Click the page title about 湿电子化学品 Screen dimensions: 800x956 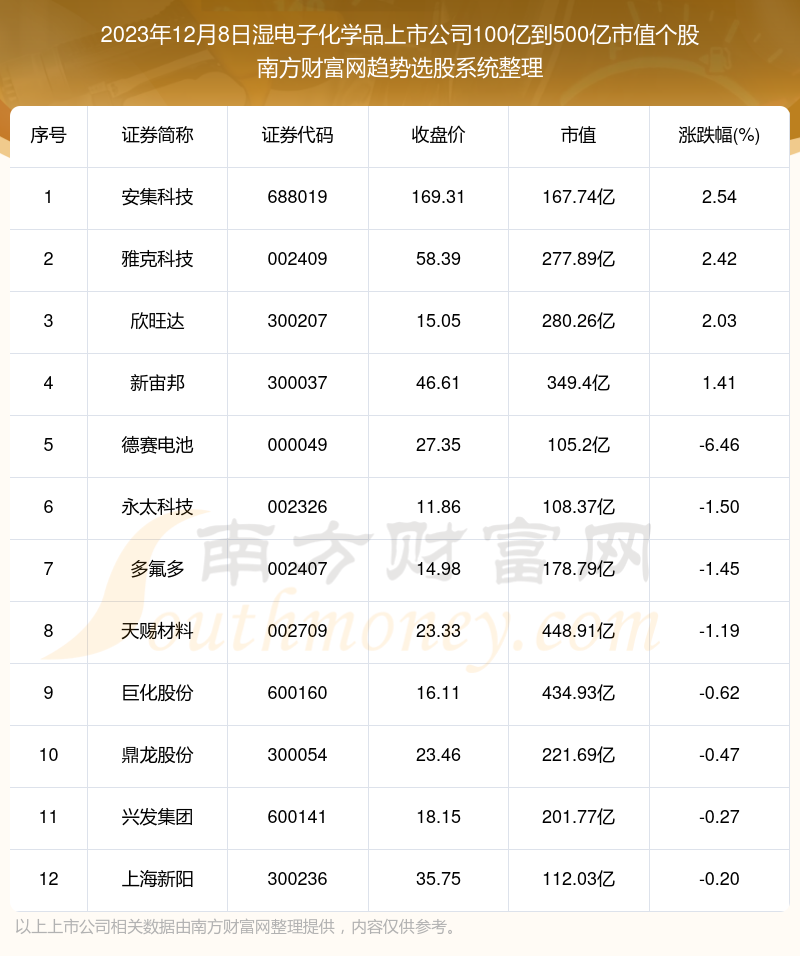pos(400,35)
